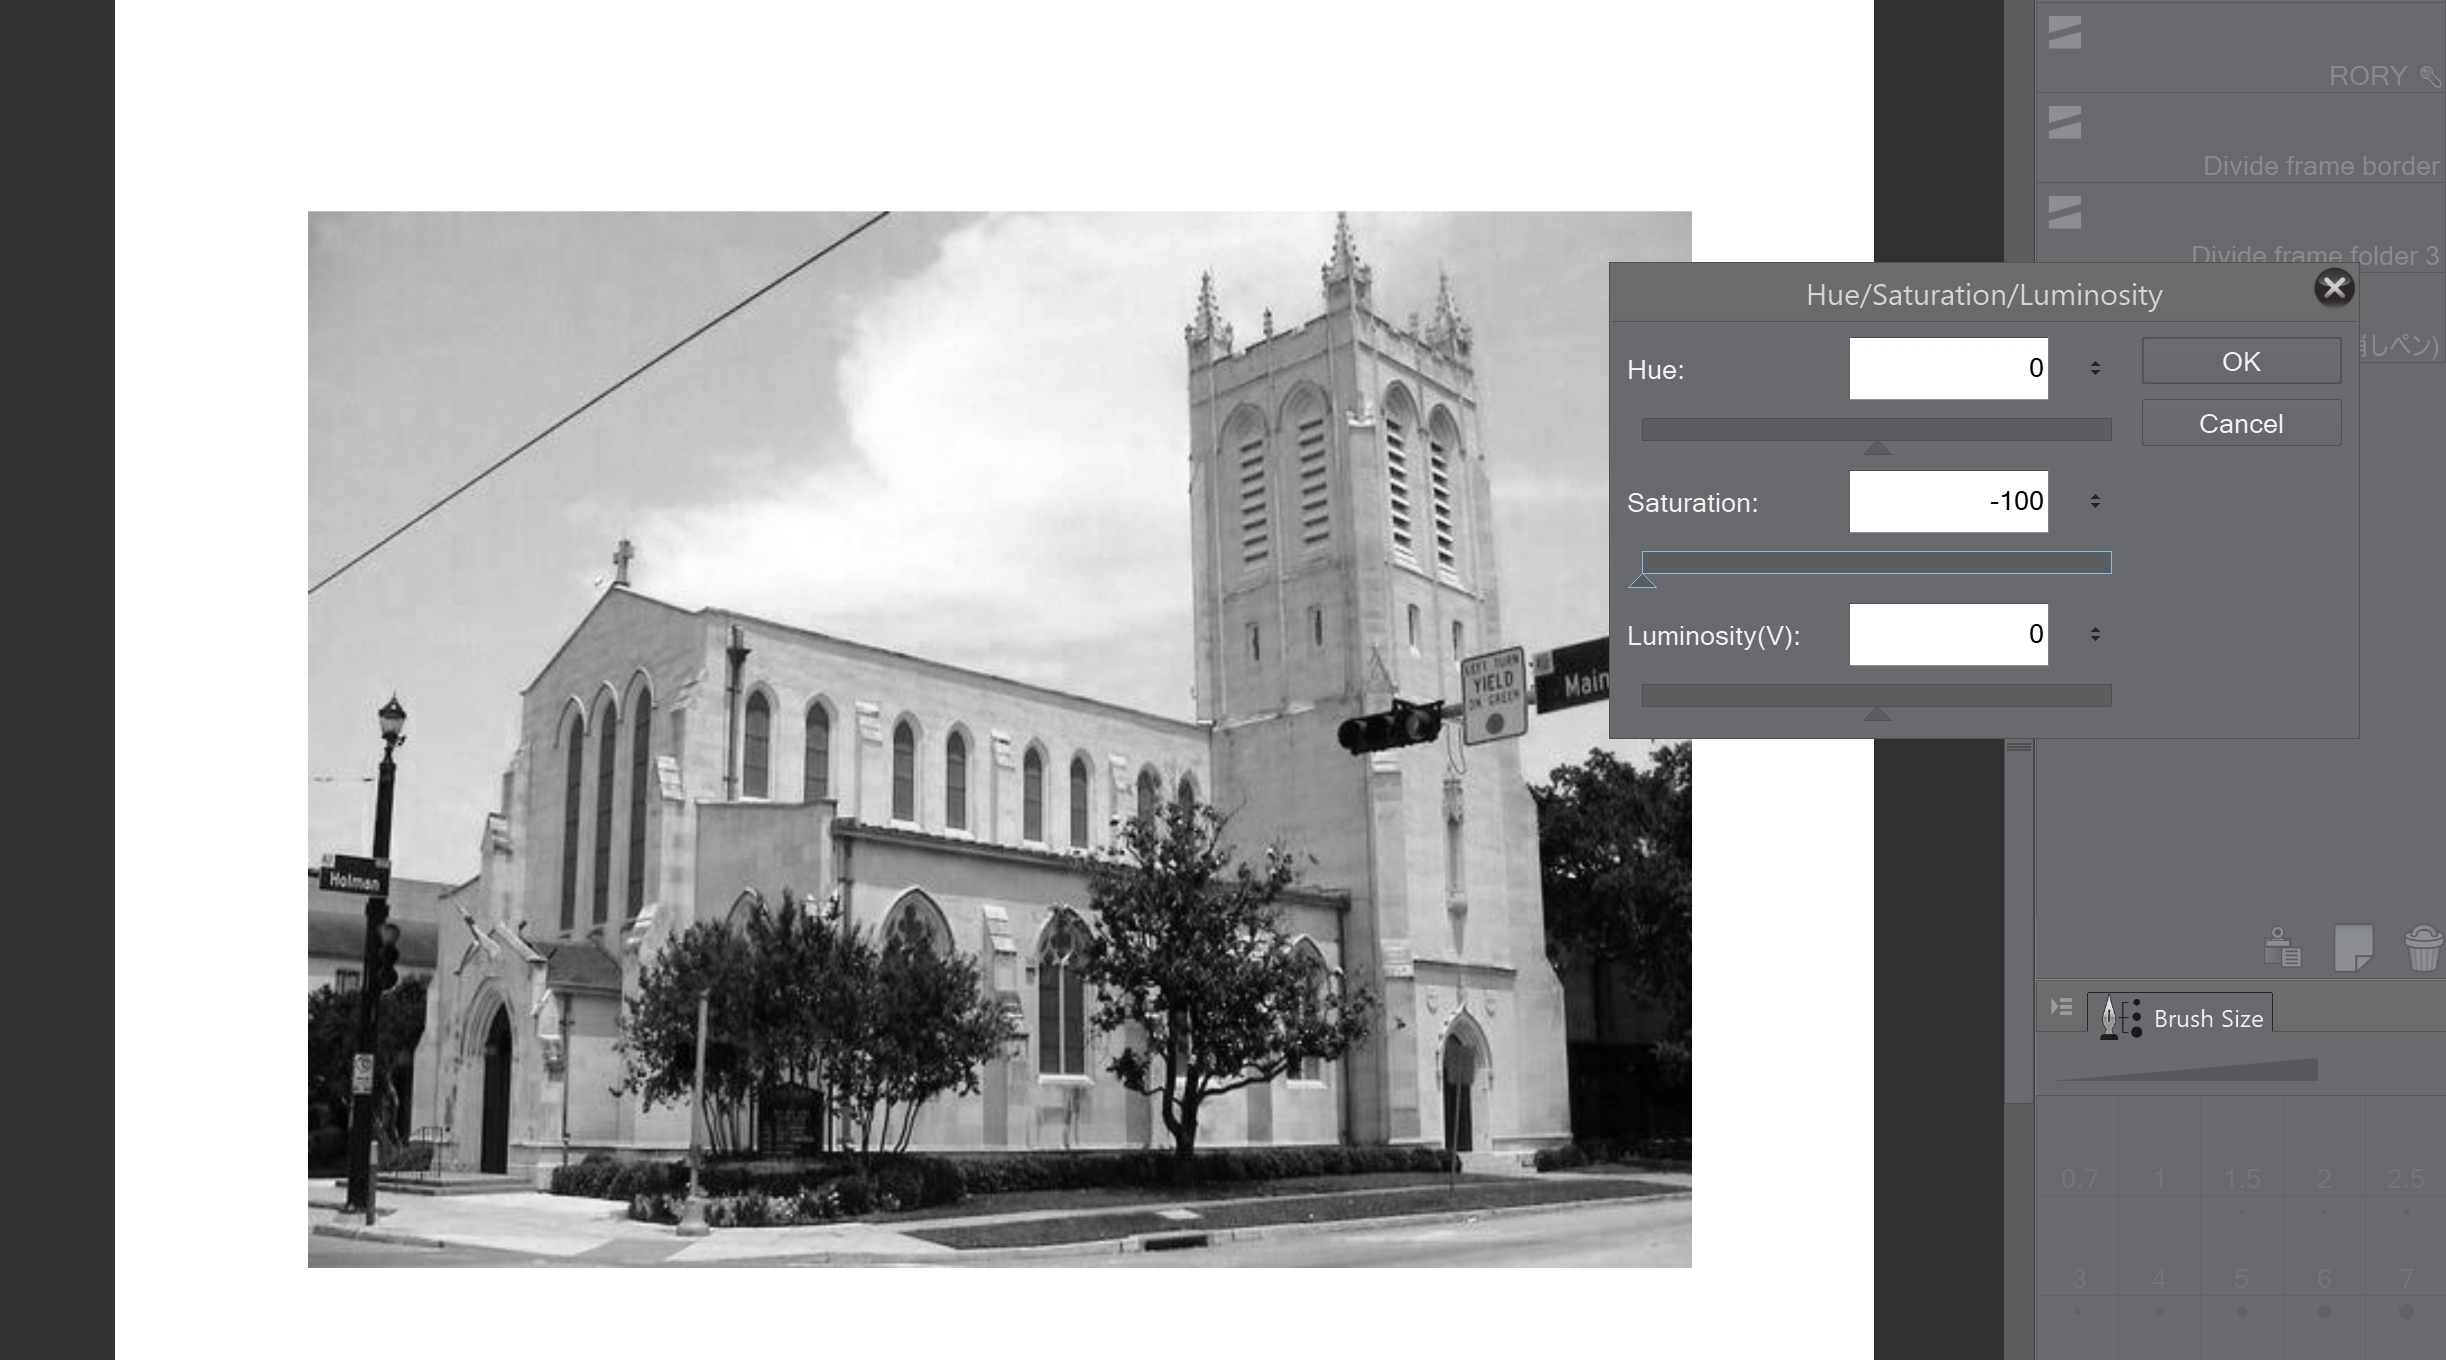Screen dimensions: 2446x1360
Task: Click the RORY sub tool wrench icon
Action: click(2430, 76)
